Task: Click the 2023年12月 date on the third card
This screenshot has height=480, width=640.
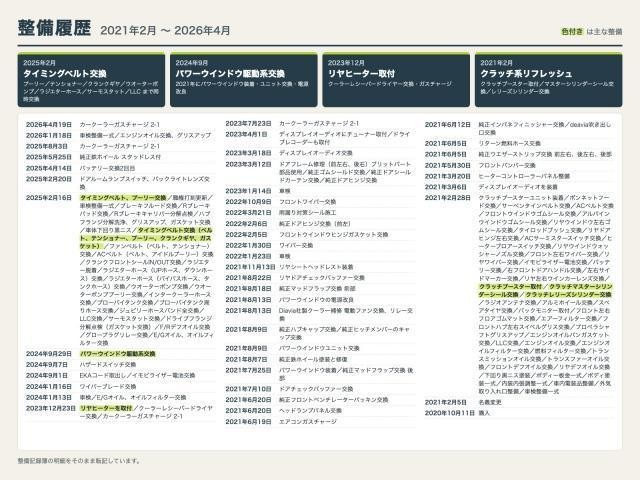Action: [346, 63]
